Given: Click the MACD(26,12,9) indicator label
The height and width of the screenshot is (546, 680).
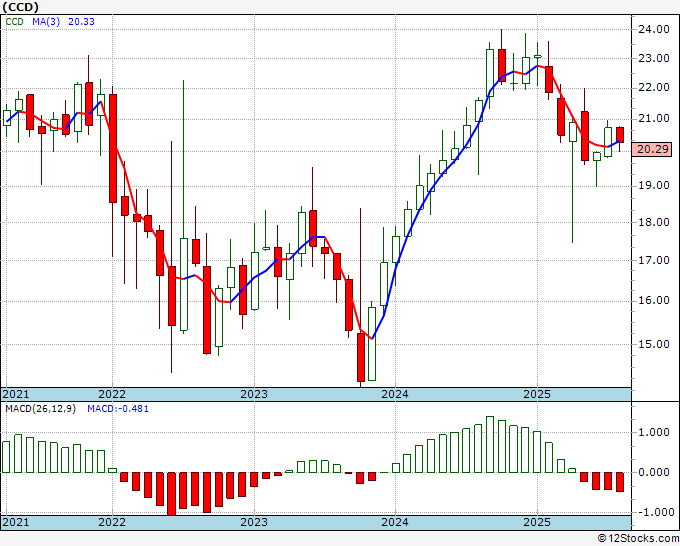Looking at the screenshot, I should coord(40,409).
